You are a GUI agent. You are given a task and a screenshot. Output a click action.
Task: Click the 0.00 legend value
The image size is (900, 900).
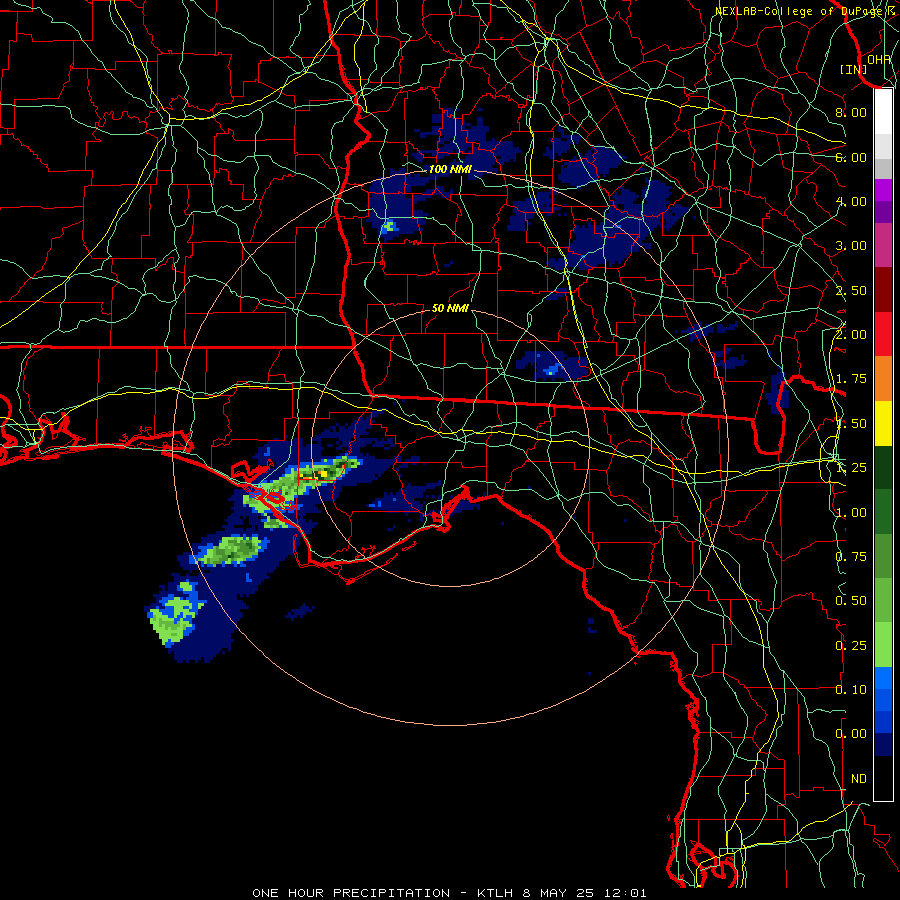coord(851,734)
